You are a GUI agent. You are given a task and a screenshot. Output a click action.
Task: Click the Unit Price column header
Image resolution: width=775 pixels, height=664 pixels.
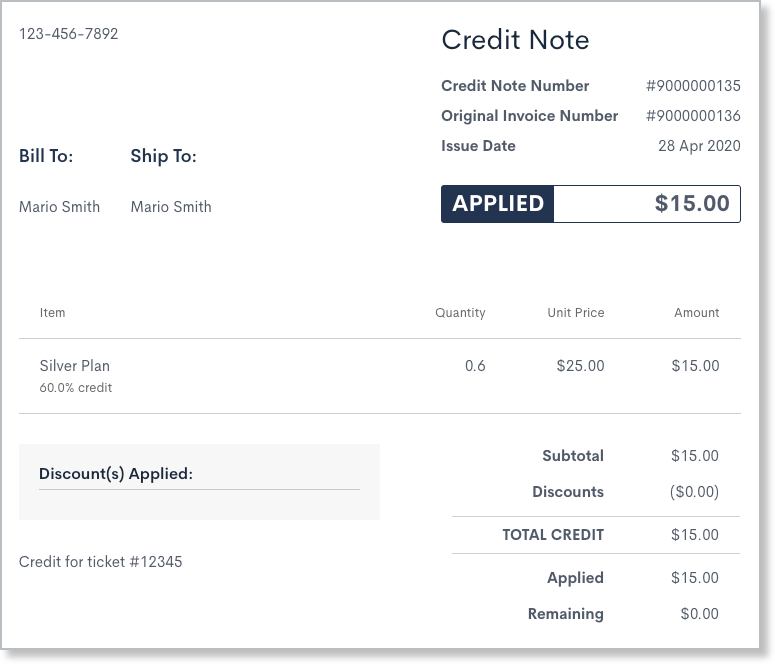(575, 313)
